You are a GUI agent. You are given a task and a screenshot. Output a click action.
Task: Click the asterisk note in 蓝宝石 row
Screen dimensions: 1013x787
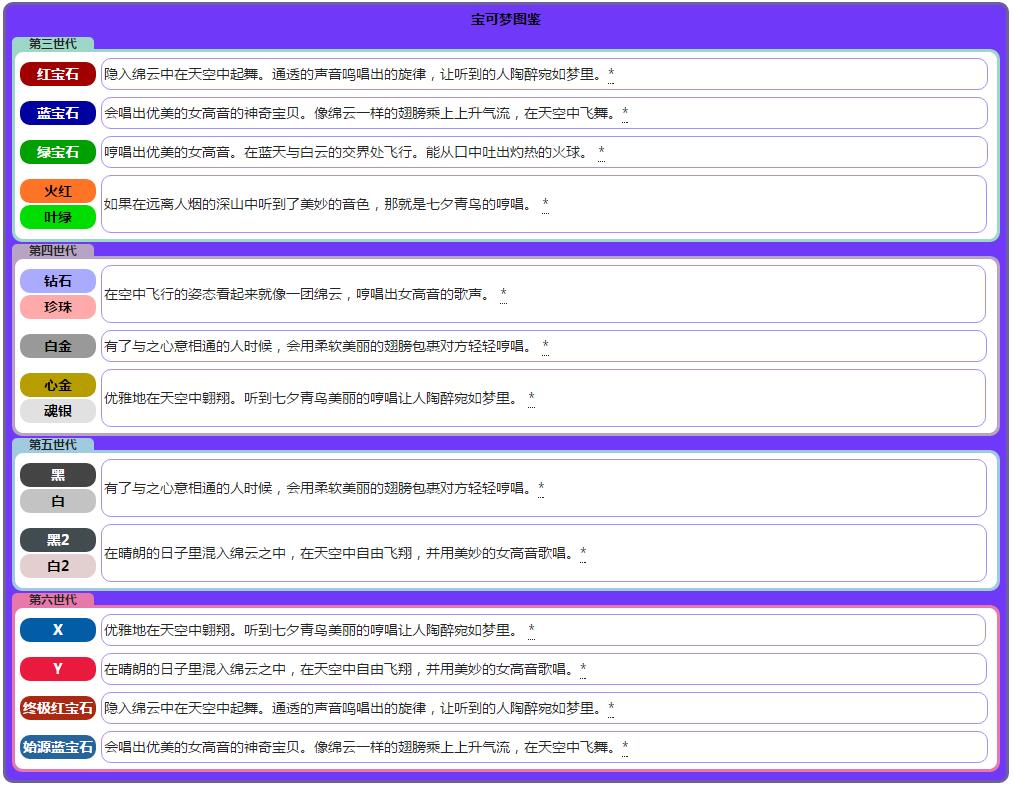point(625,113)
